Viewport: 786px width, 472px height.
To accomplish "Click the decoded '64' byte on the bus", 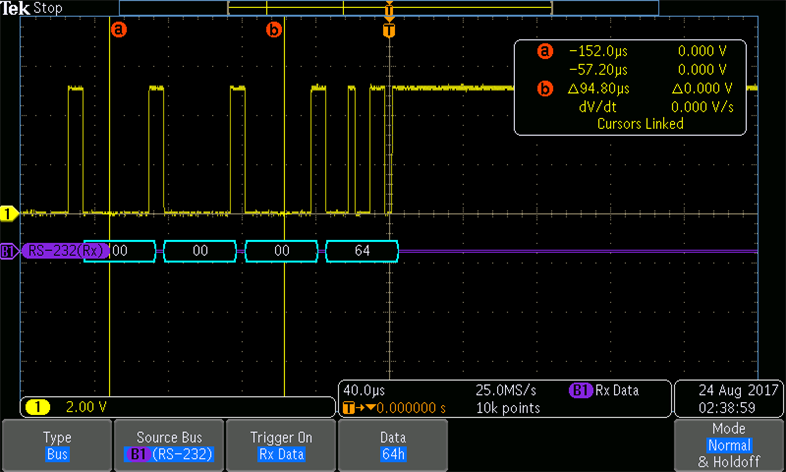I will coord(362,250).
